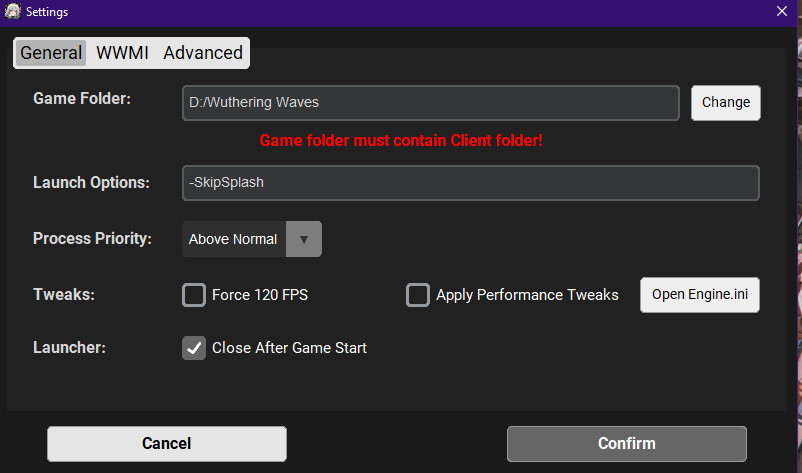Click the Settings title bar text
The width and height of the screenshot is (802, 473).
[47, 11]
